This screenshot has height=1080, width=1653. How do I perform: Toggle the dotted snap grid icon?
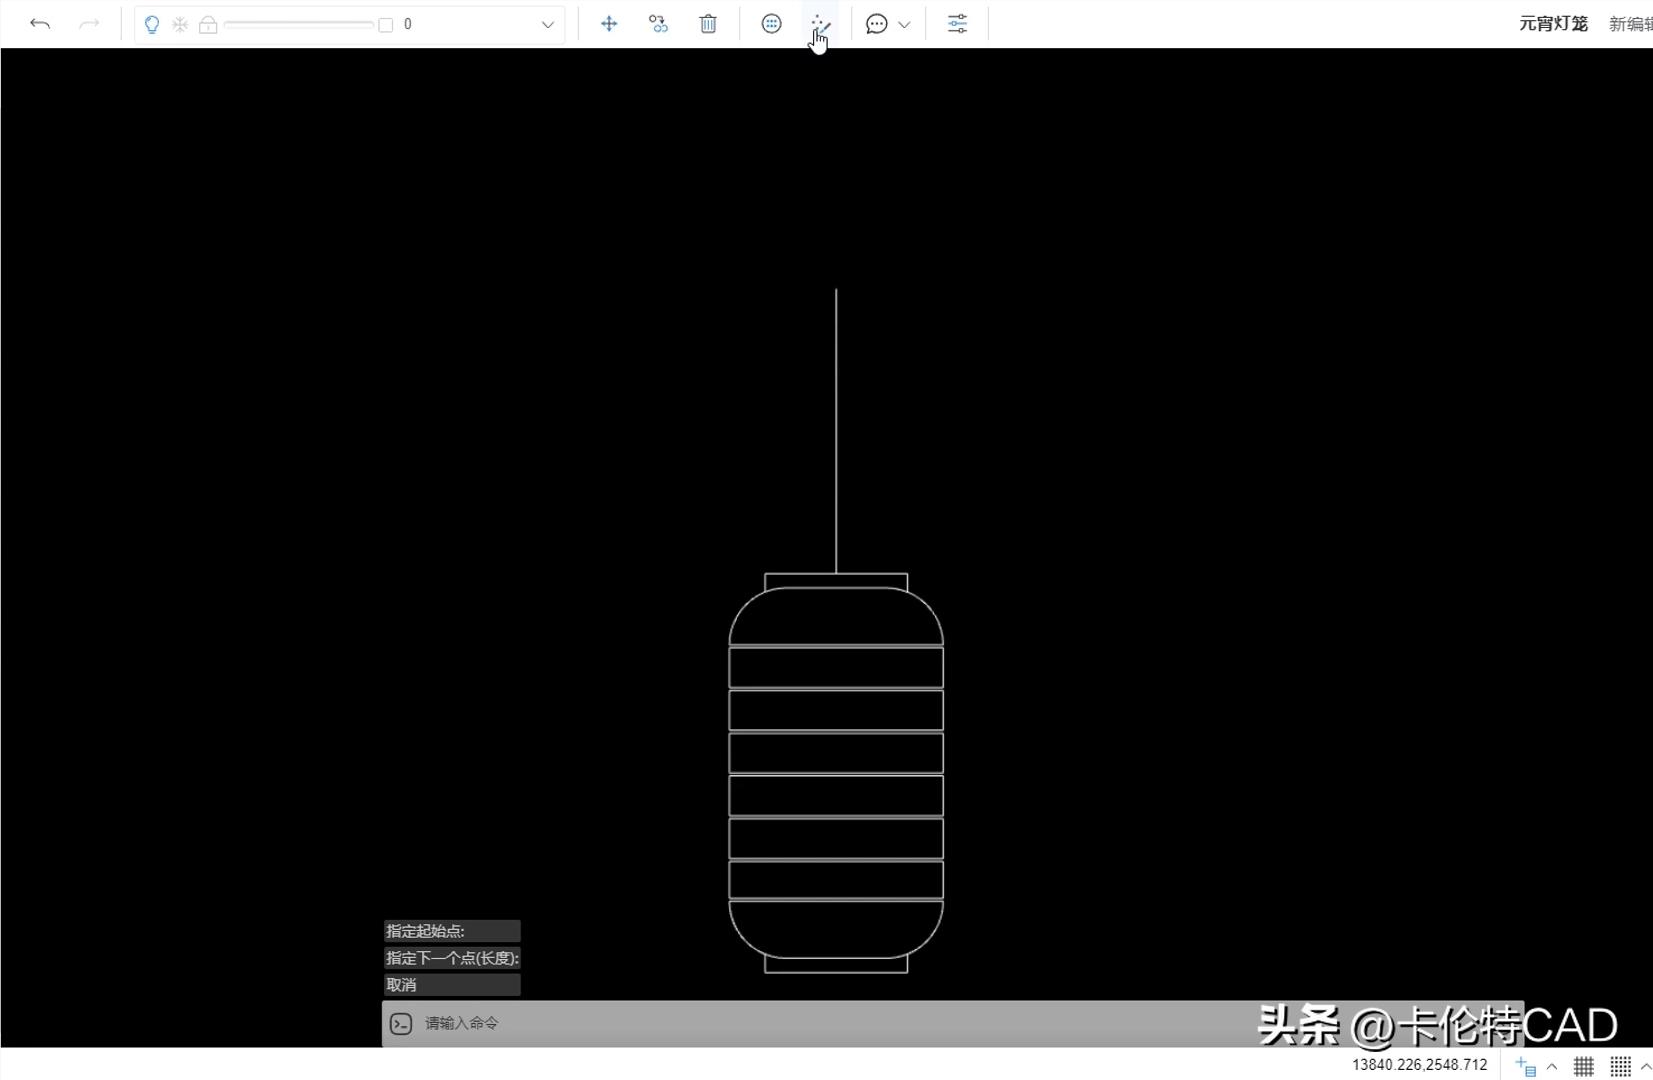point(1621,1066)
